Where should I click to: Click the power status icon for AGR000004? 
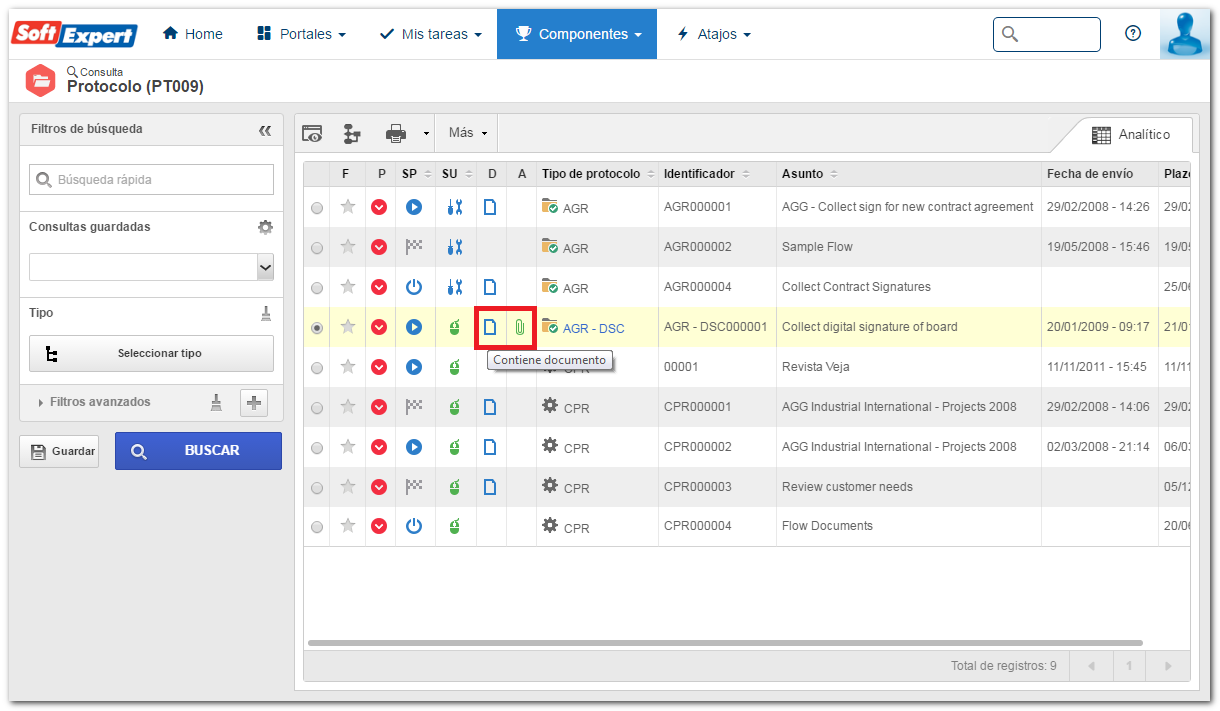(414, 287)
